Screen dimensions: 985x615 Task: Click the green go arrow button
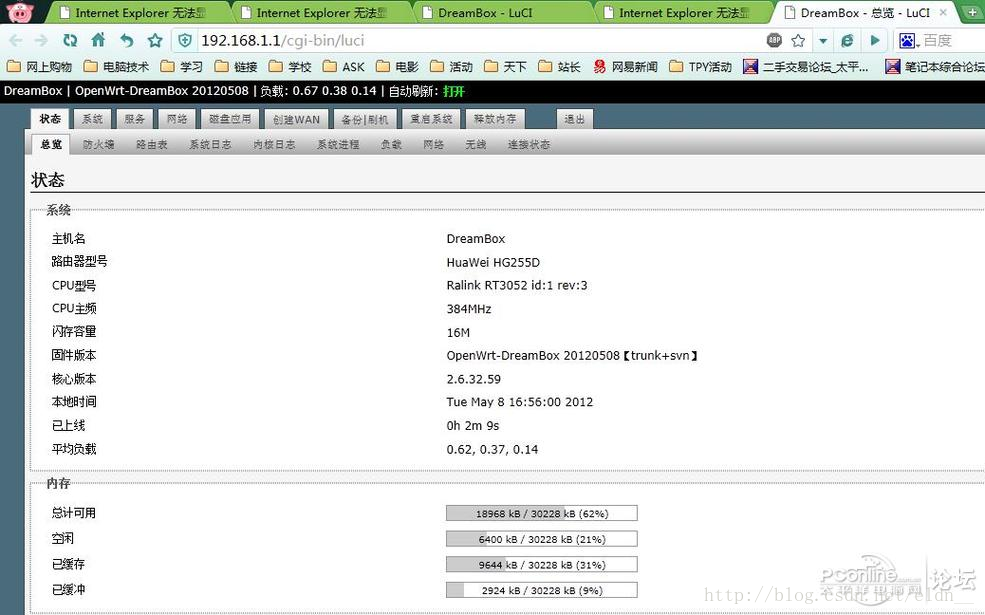875,41
